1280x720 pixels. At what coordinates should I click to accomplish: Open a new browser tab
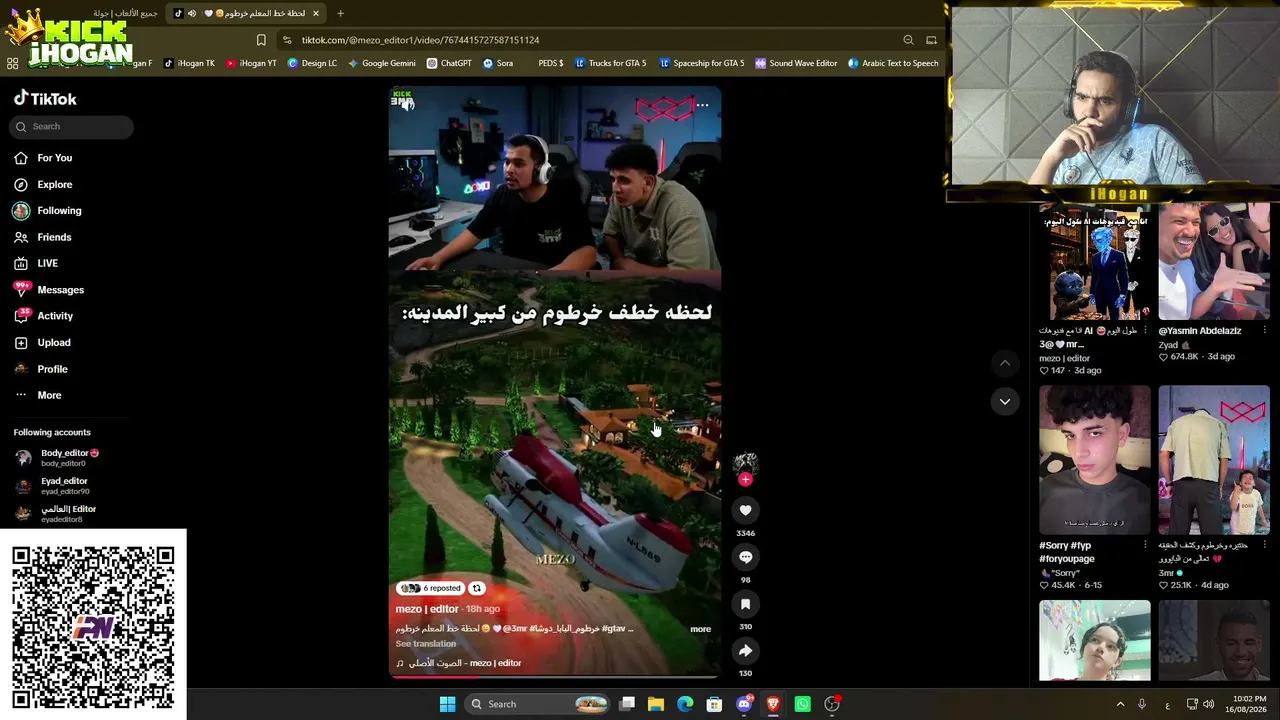pyautogui.click(x=340, y=13)
